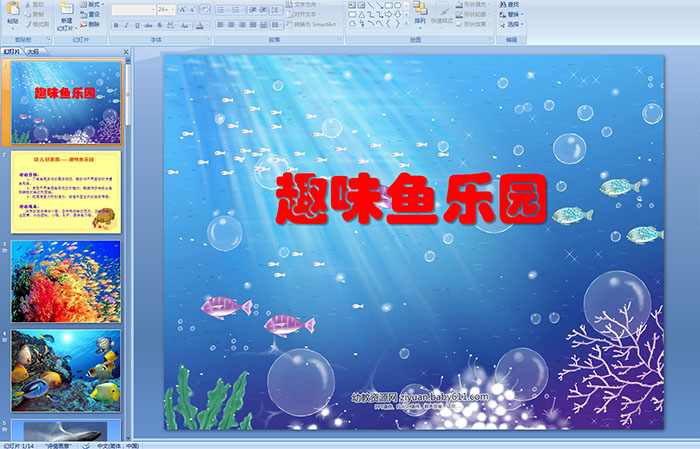700x449 pixels.
Task: Select the rectangle shape
Action: click(388, 5)
